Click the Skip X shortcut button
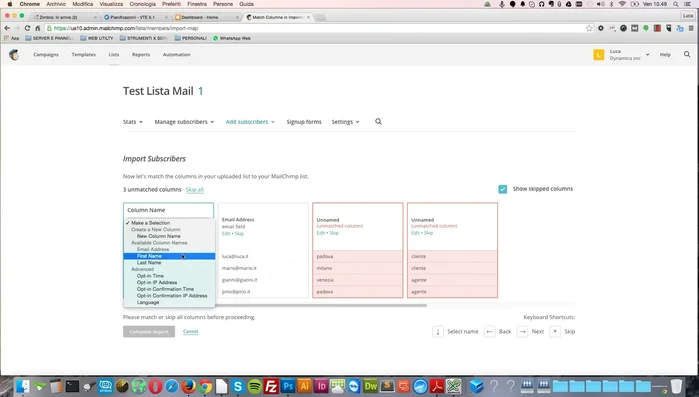This screenshot has height=397, width=699. pos(555,332)
